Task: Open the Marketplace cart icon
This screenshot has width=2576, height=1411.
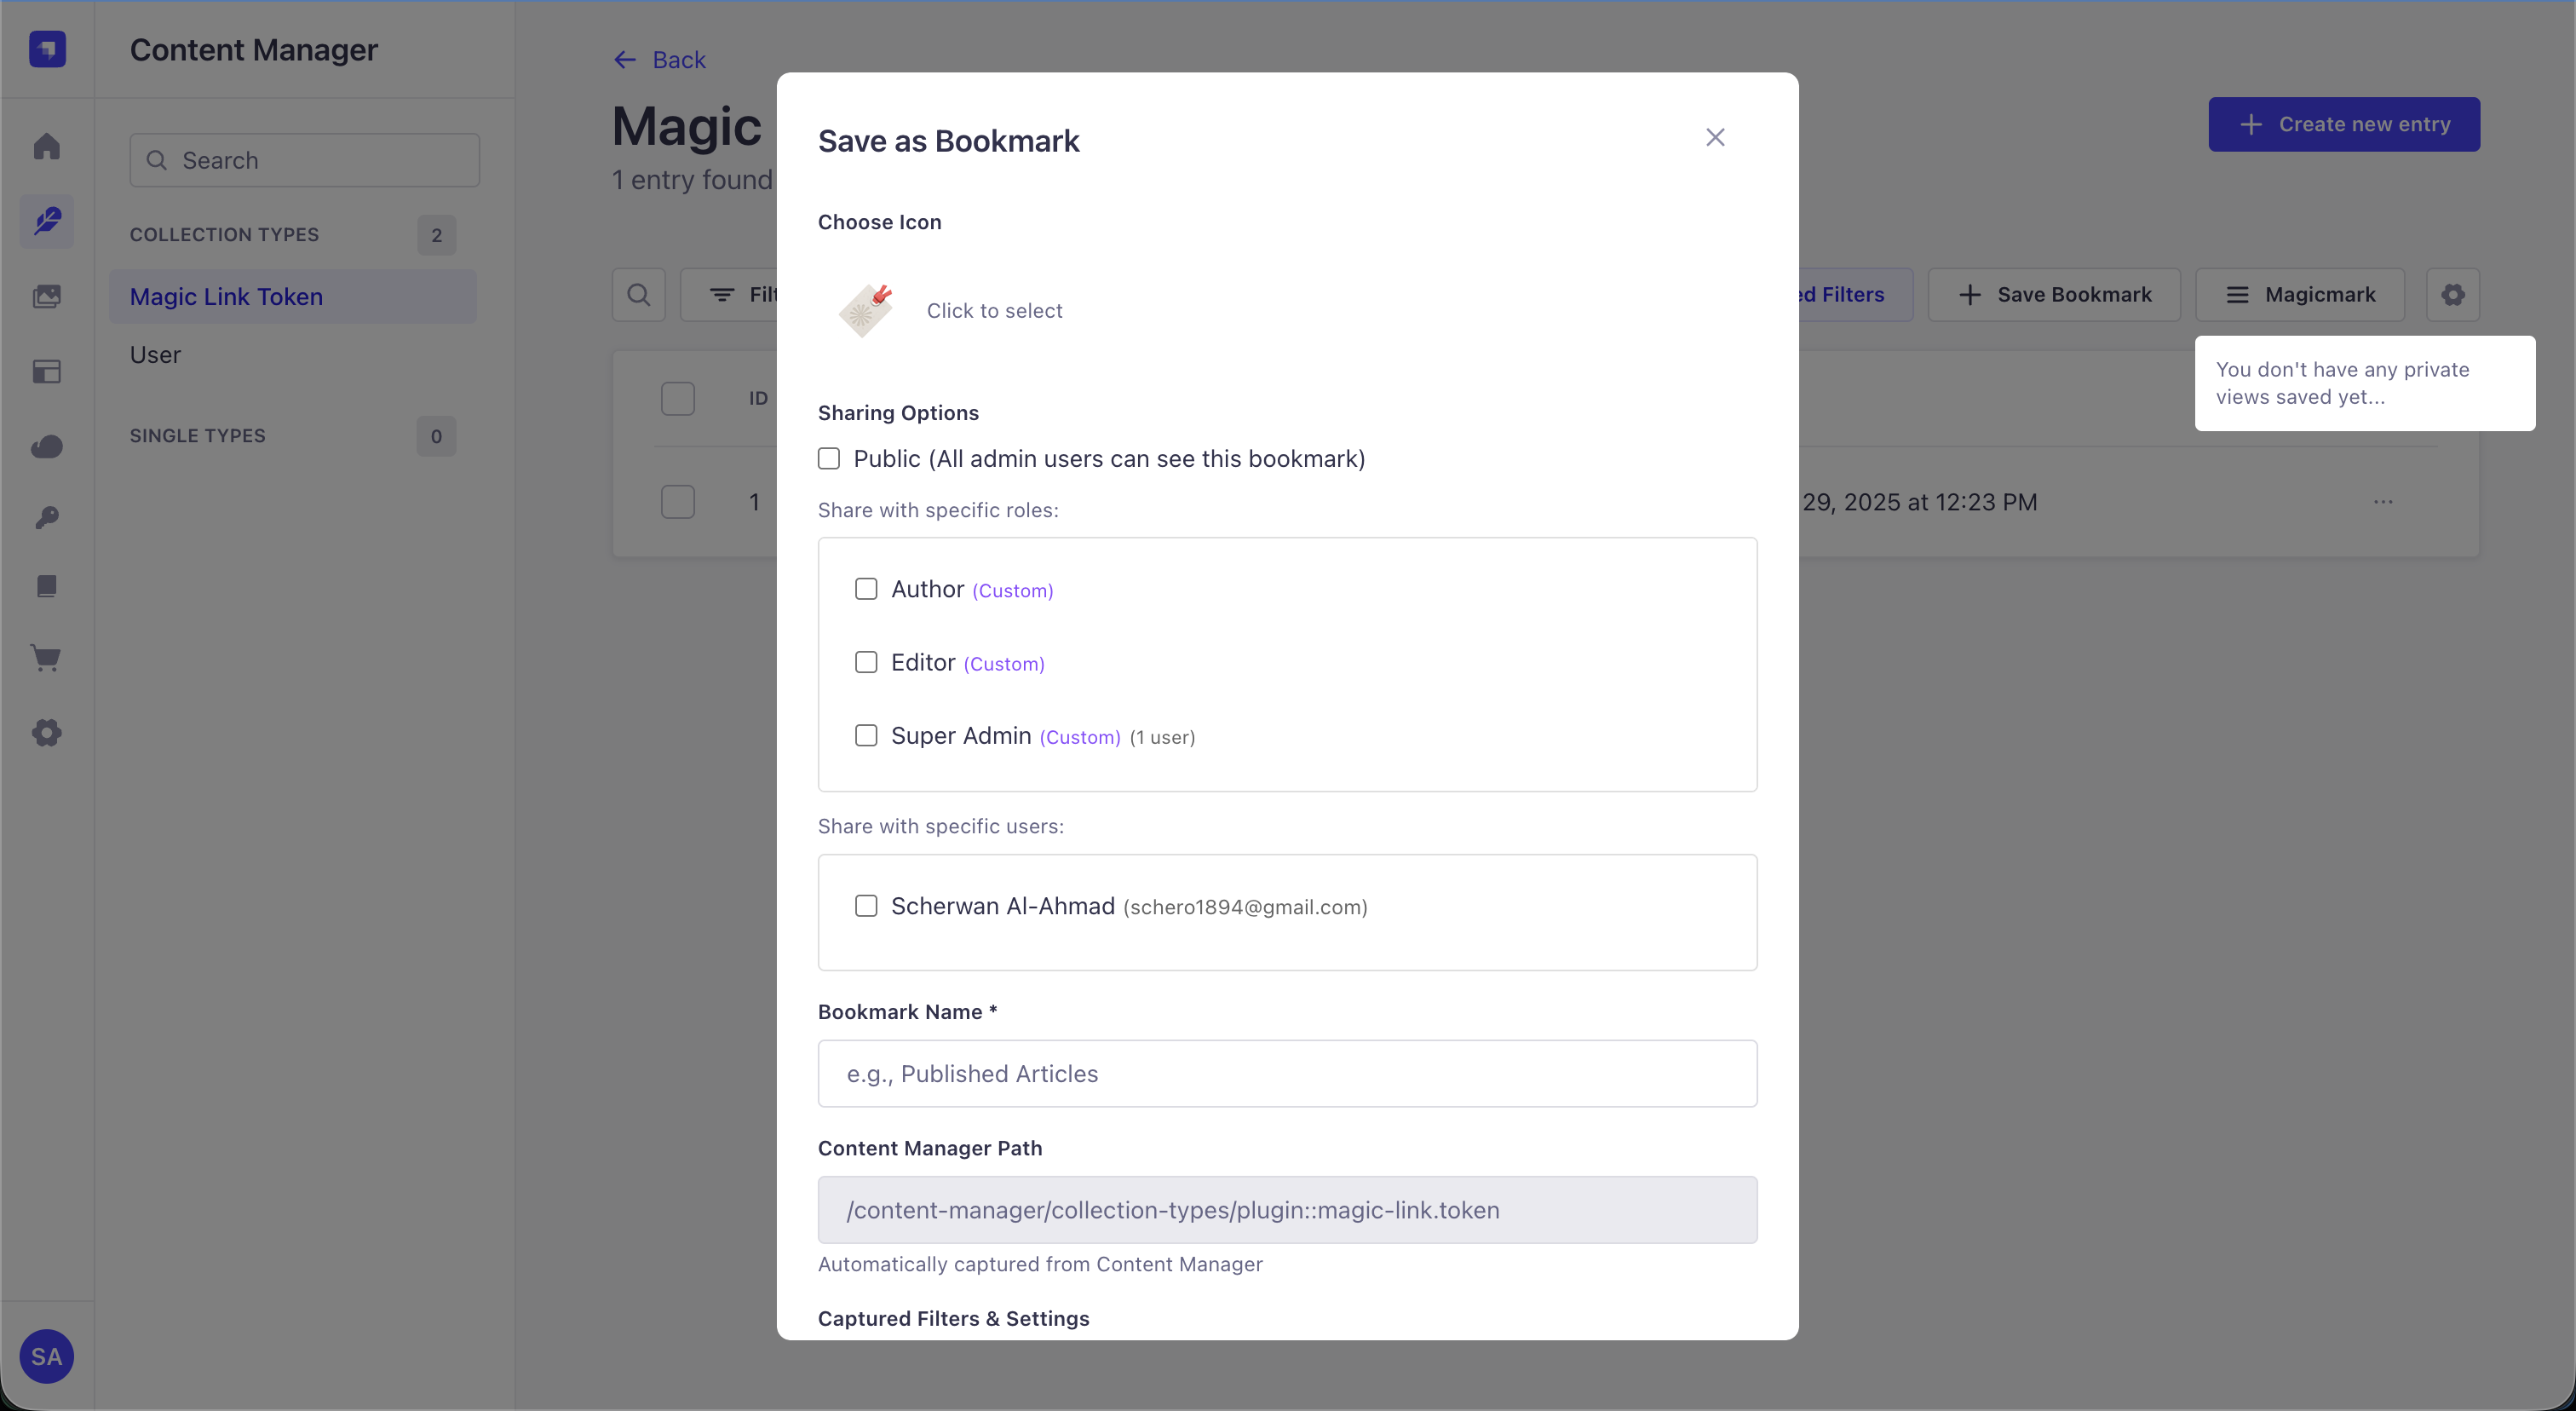Action: pos(47,658)
